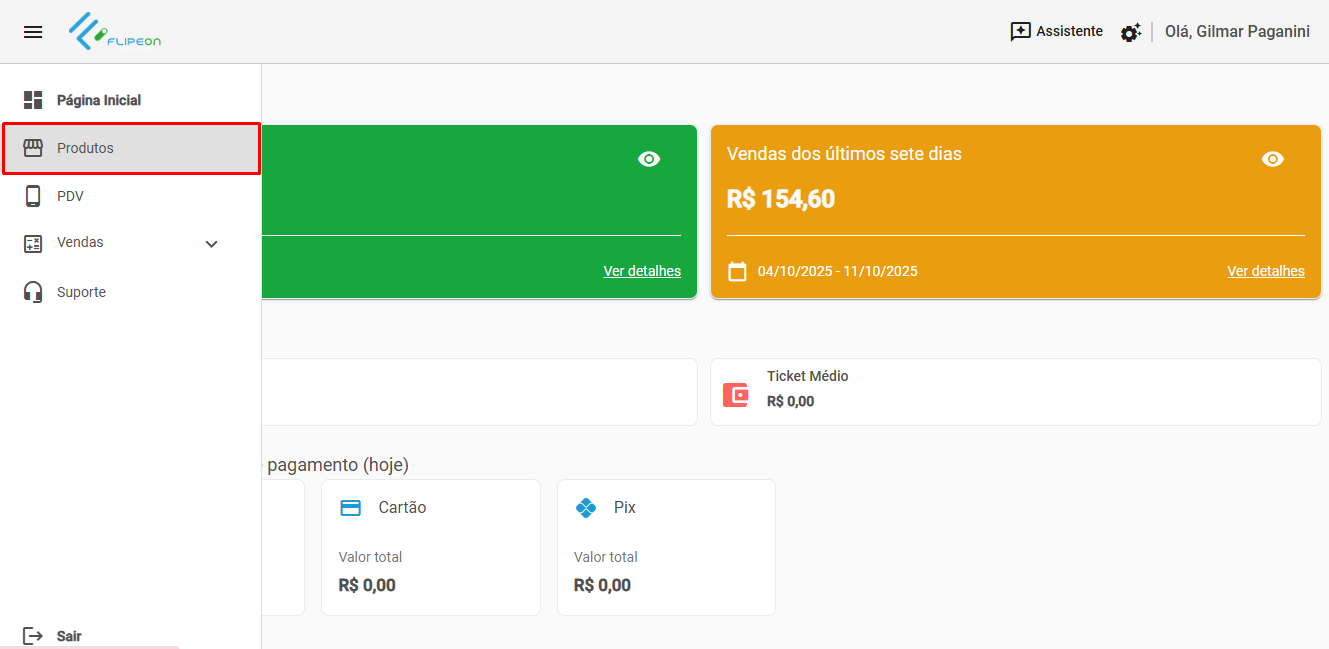This screenshot has width=1329, height=649.
Task: Expand the Vendas submenu chevron
Action: click(211, 244)
